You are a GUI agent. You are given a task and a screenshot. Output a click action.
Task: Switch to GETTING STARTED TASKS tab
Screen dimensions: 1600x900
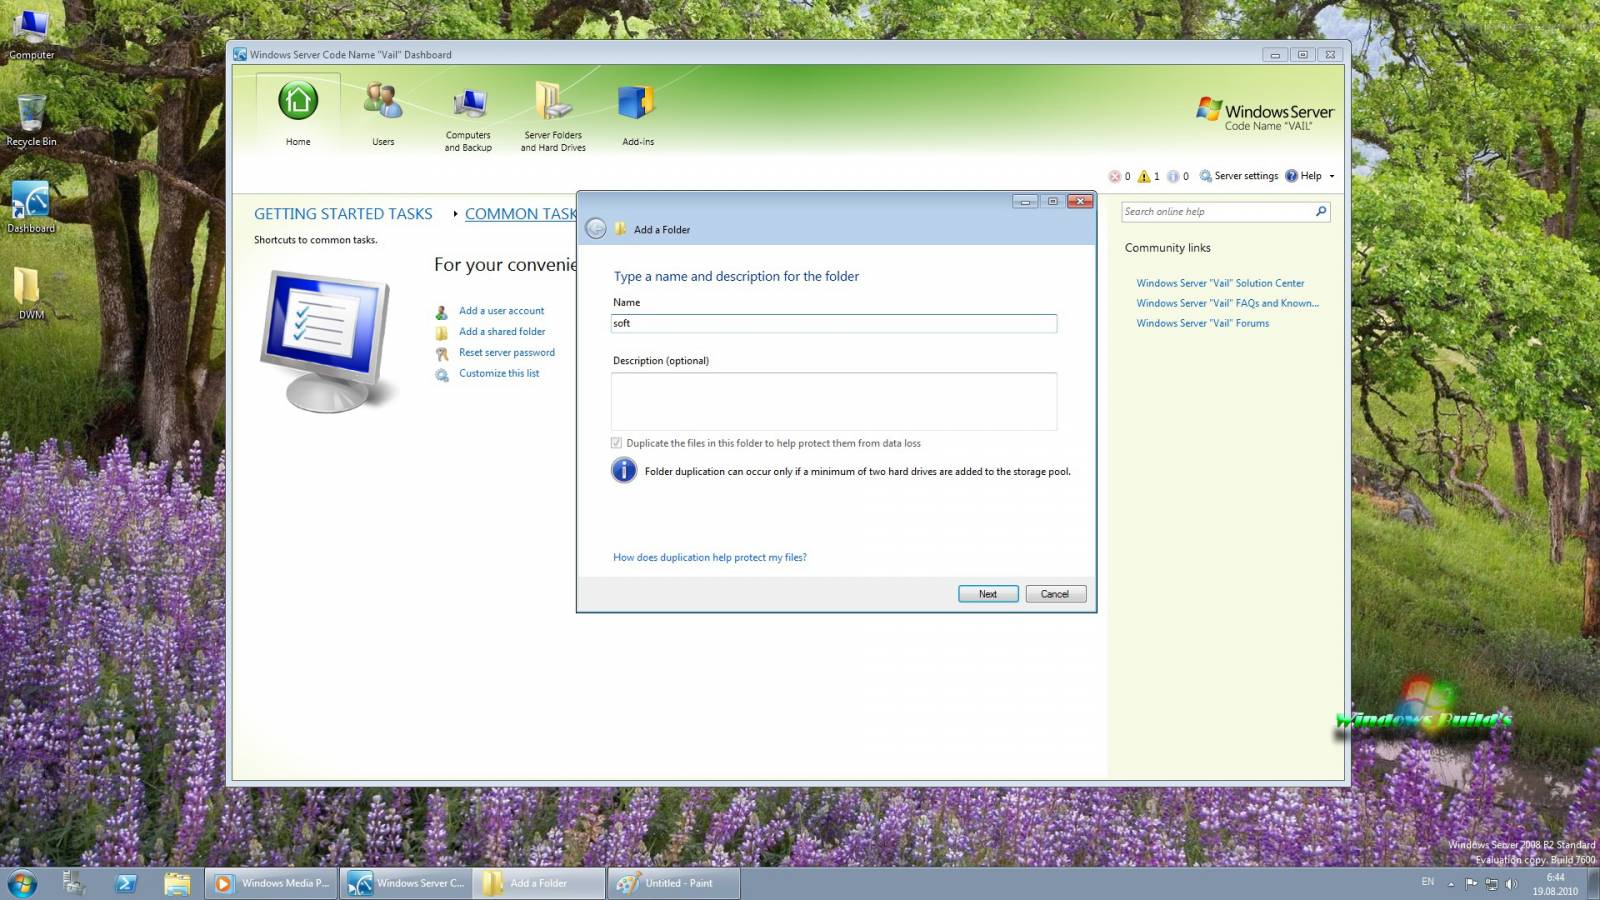pyautogui.click(x=343, y=214)
